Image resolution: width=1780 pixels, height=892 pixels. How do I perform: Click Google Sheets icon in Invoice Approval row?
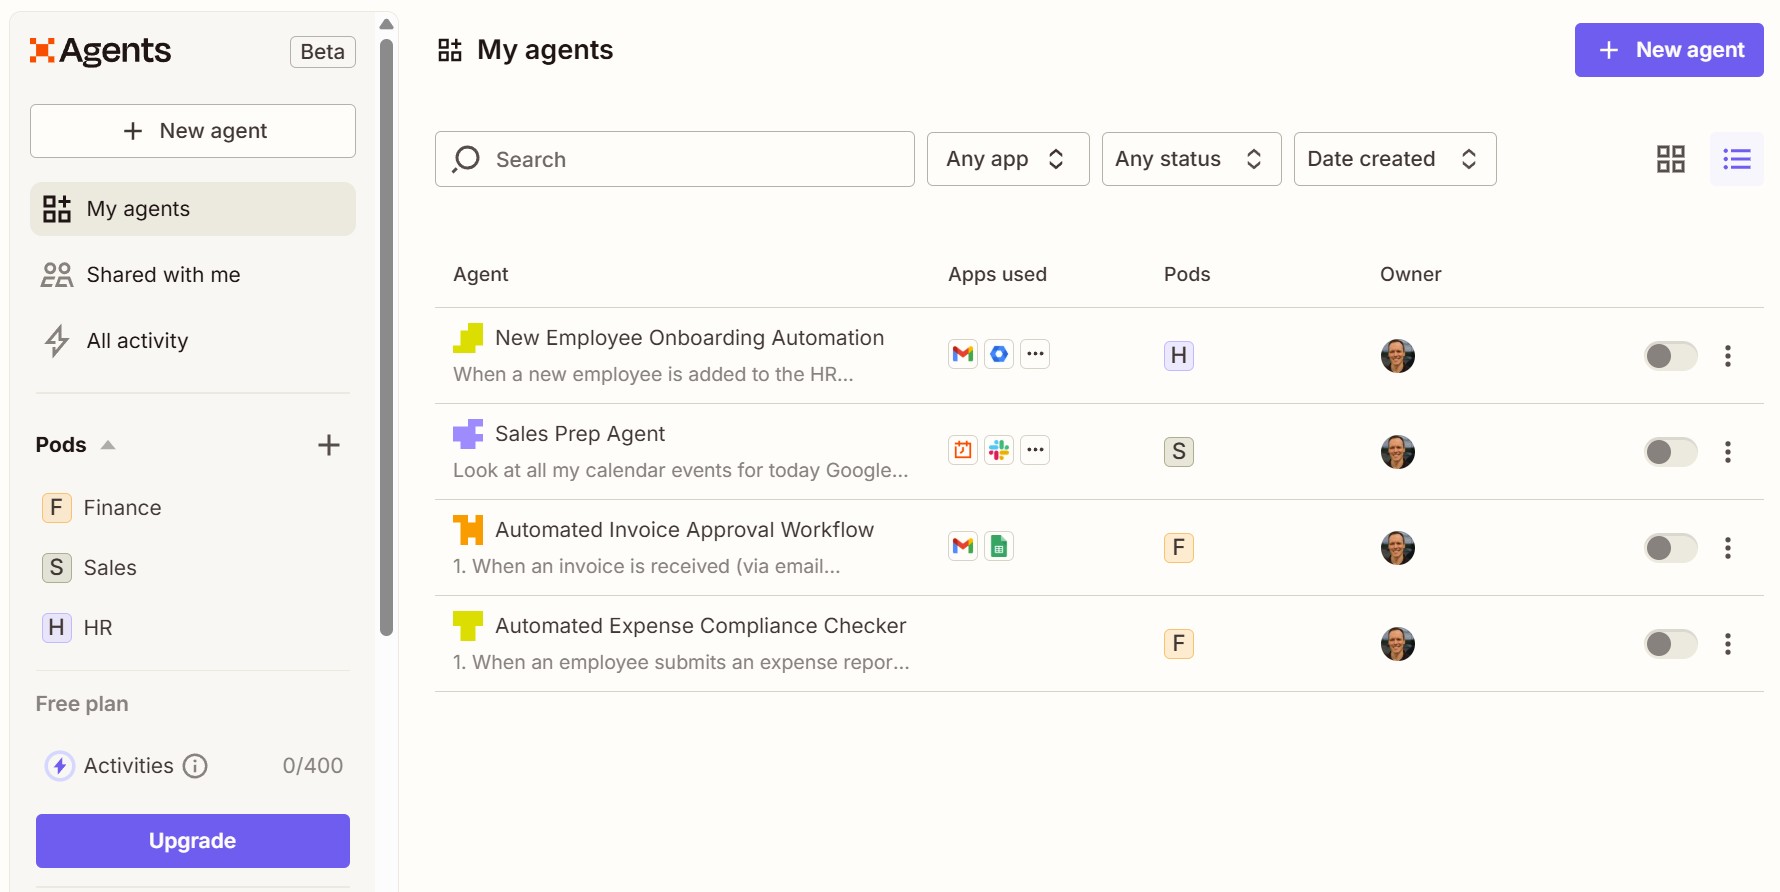tap(999, 546)
